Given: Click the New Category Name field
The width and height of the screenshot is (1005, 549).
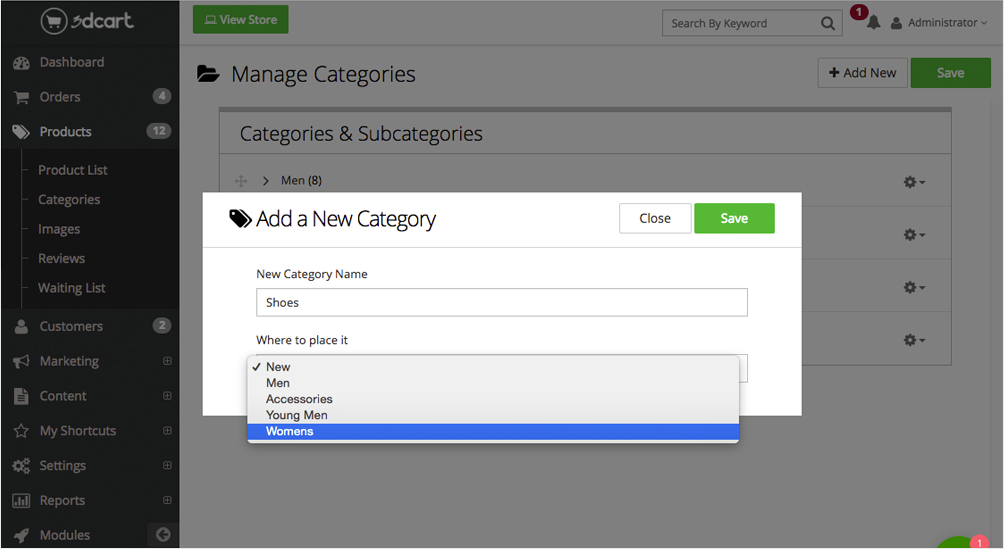Looking at the screenshot, I should [x=501, y=302].
